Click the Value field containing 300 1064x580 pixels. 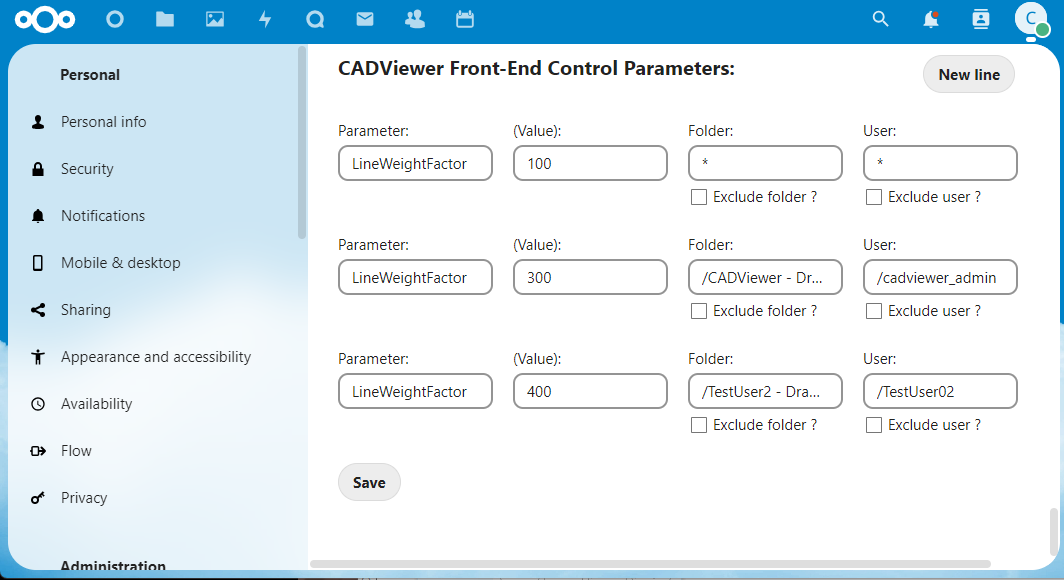590,277
